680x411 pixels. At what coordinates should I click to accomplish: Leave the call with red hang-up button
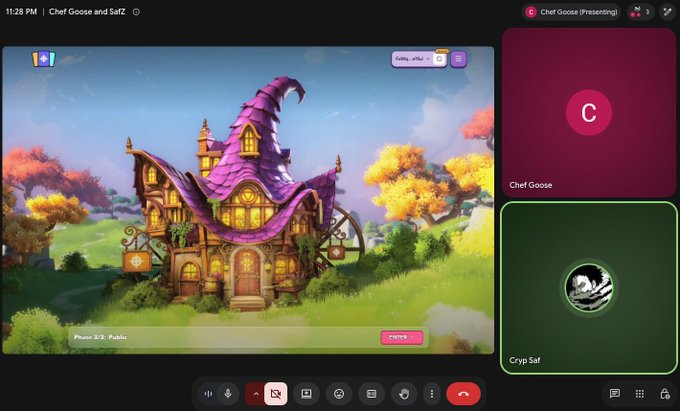point(464,394)
